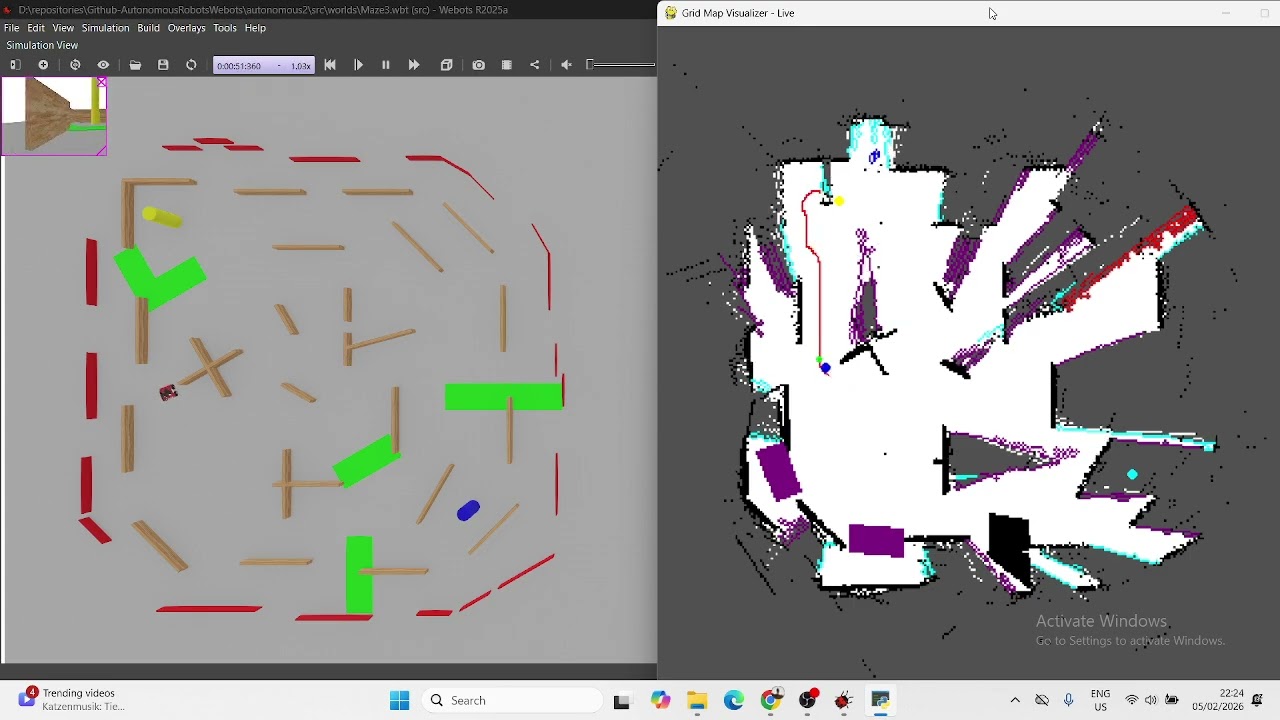Toggle the 3D rendering cube icon

pos(447,65)
